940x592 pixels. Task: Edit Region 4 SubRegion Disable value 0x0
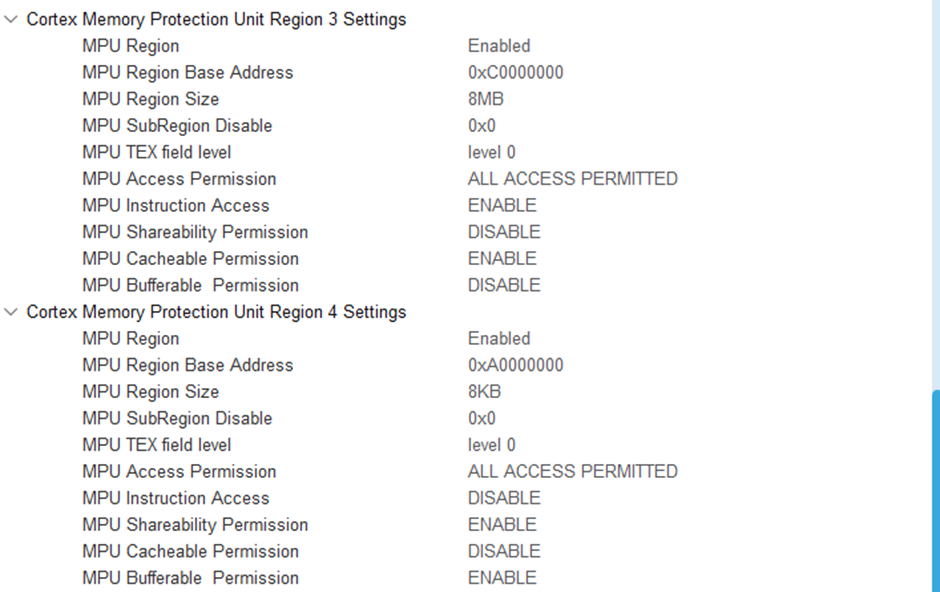481,419
